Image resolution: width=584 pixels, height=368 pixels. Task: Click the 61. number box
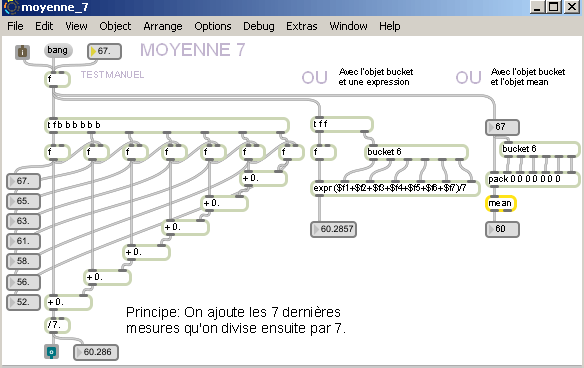pyautogui.click(x=23, y=241)
